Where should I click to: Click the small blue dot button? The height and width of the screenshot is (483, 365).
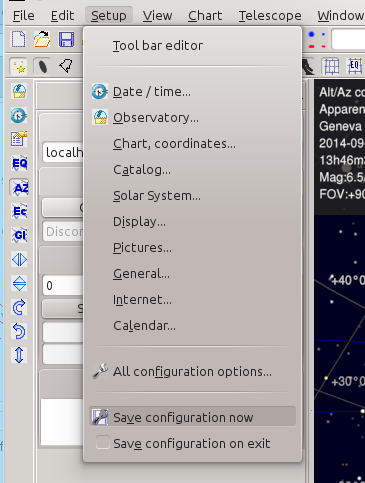click(323, 34)
